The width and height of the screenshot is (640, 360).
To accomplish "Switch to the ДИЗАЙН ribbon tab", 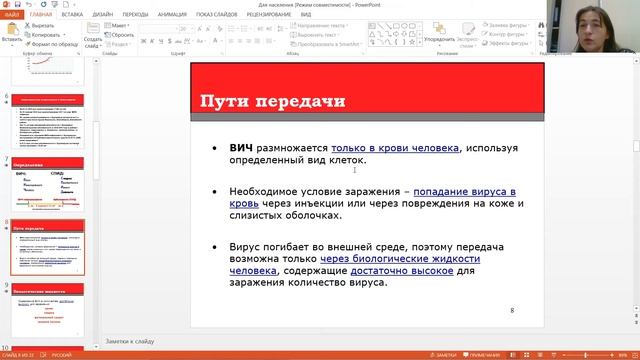I will (102, 15).
